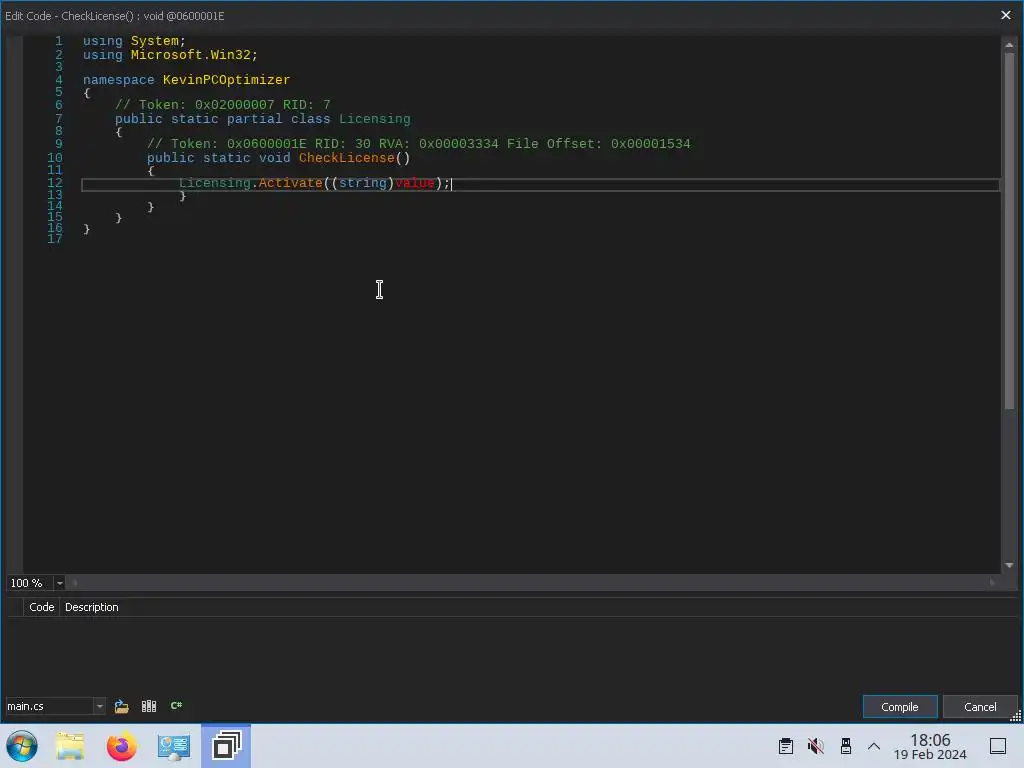This screenshot has height=768, width=1024.
Task: Click the editor vertical scrollbar thumb
Action: (x=1009, y=231)
